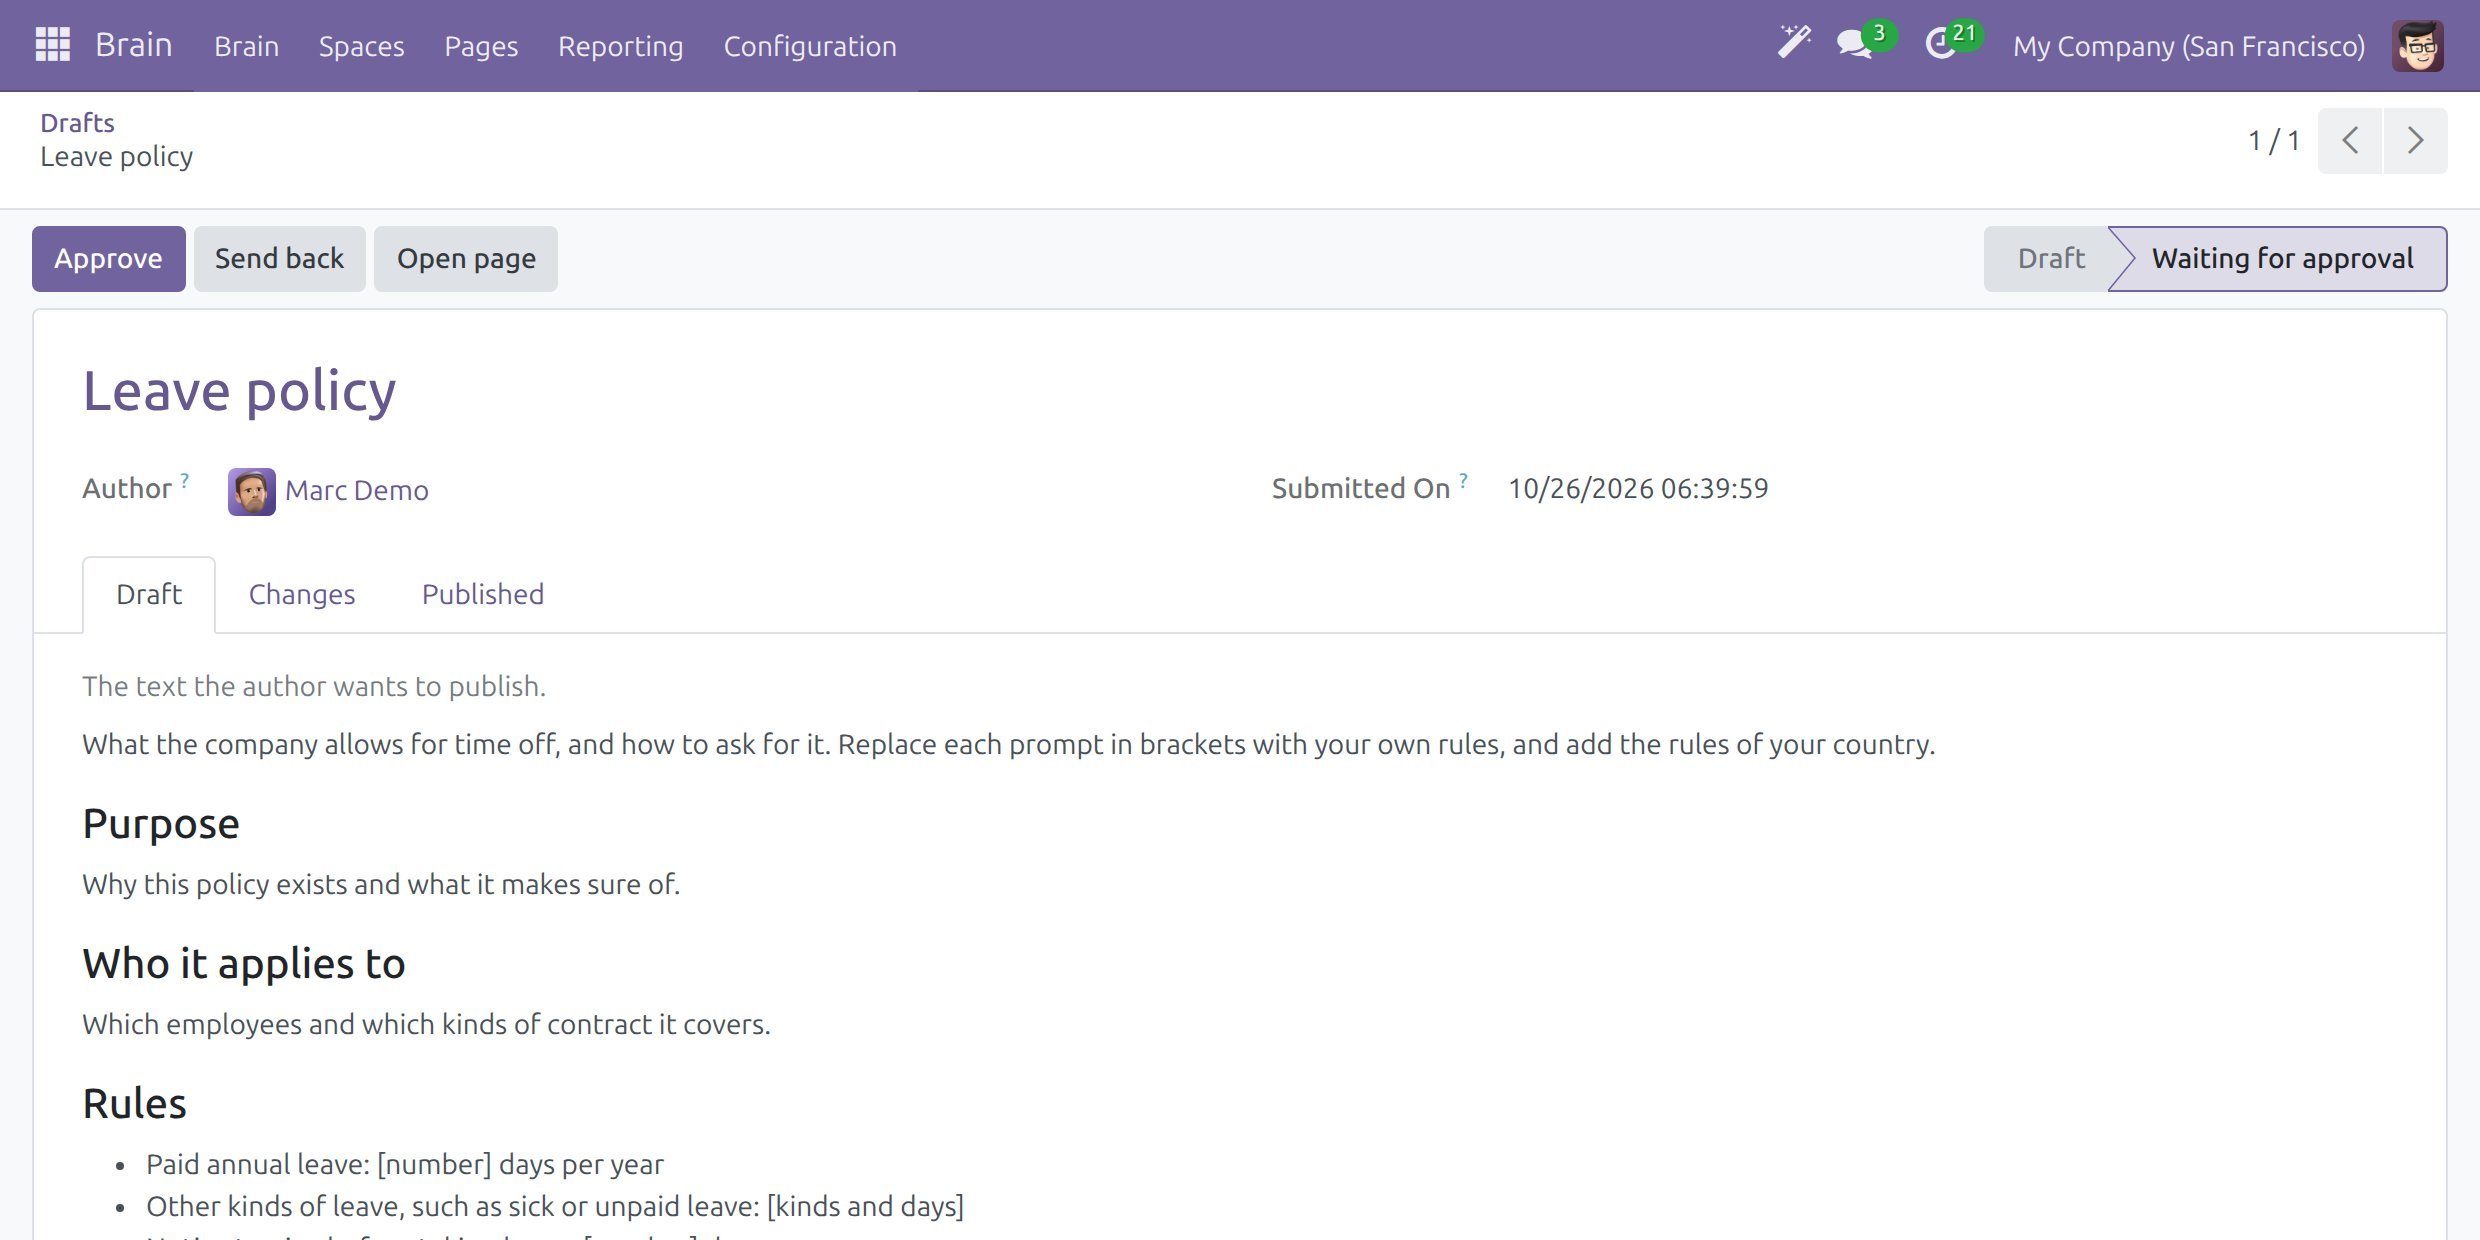Show Submitted On help tooltip mark
The height and width of the screenshot is (1240, 2480).
coord(1463,480)
